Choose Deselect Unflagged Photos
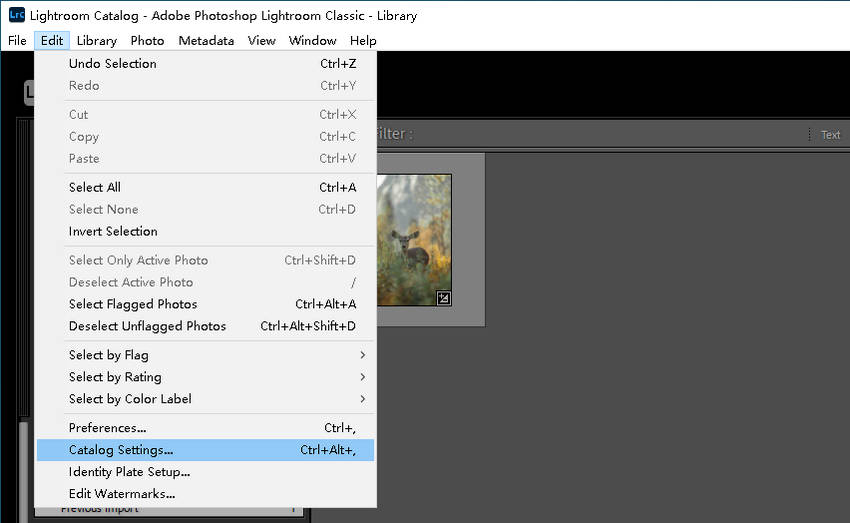The image size is (850, 523). (x=205, y=326)
